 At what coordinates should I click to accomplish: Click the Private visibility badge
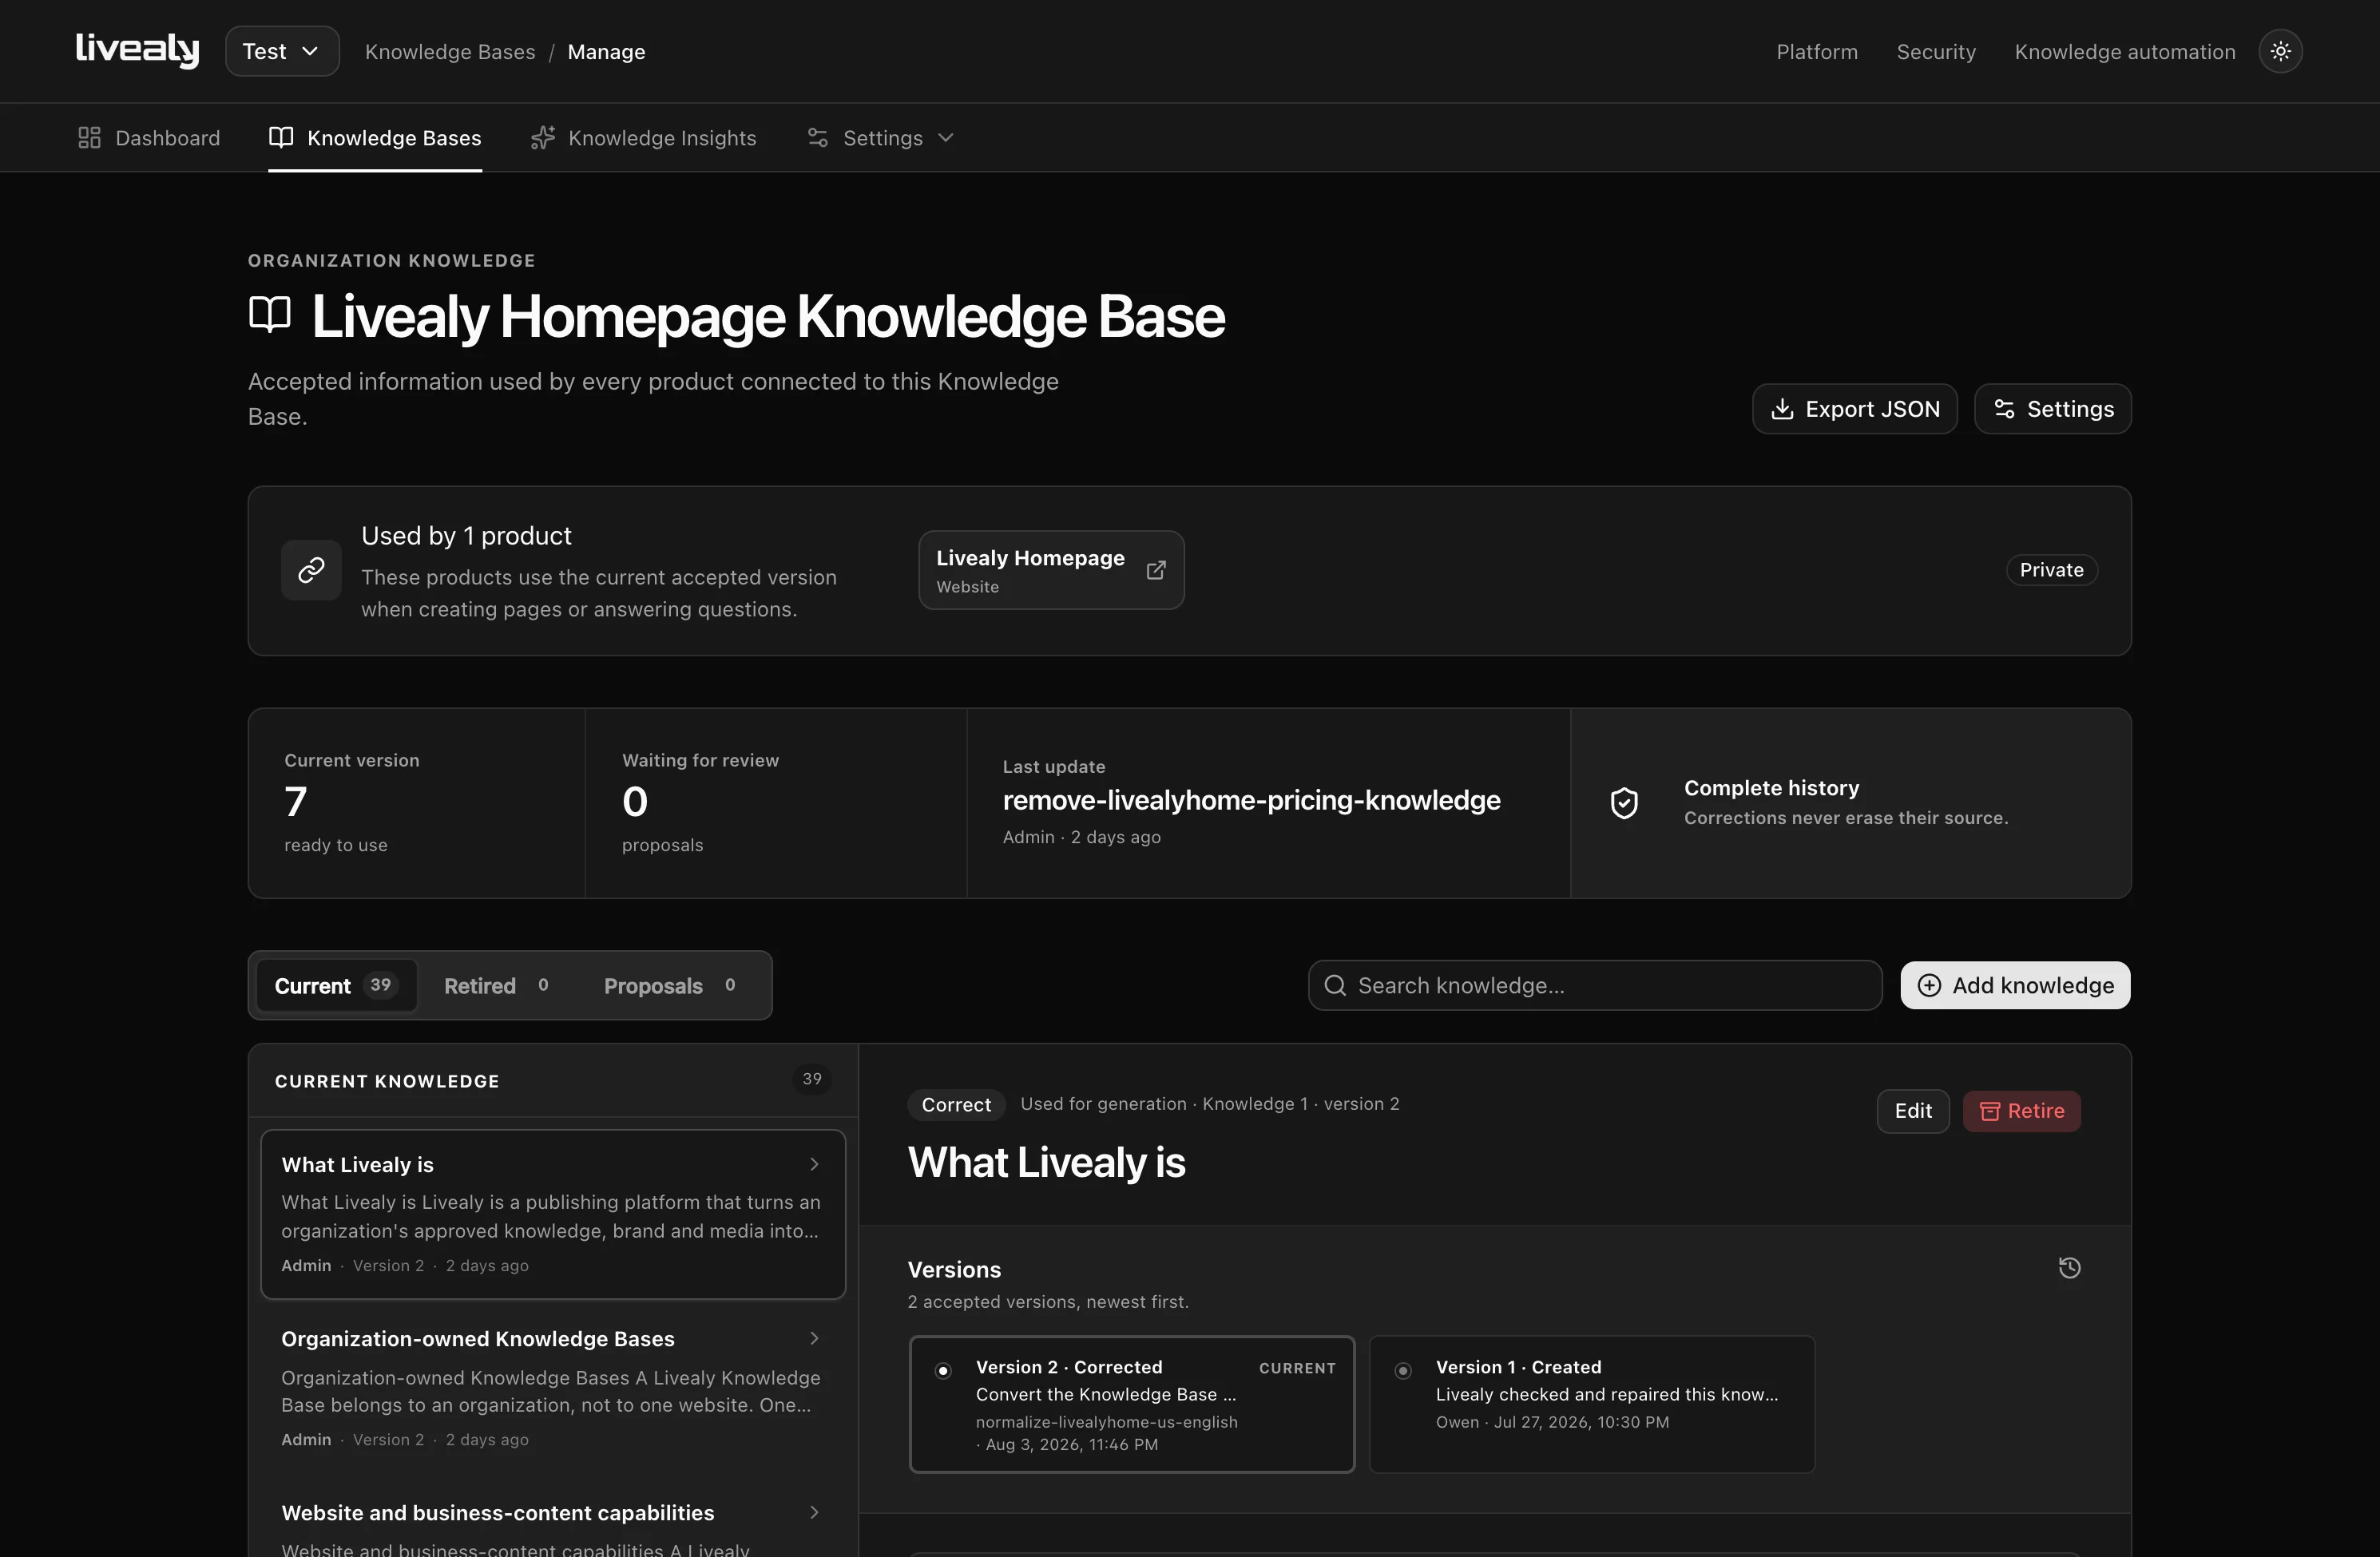(x=2051, y=570)
